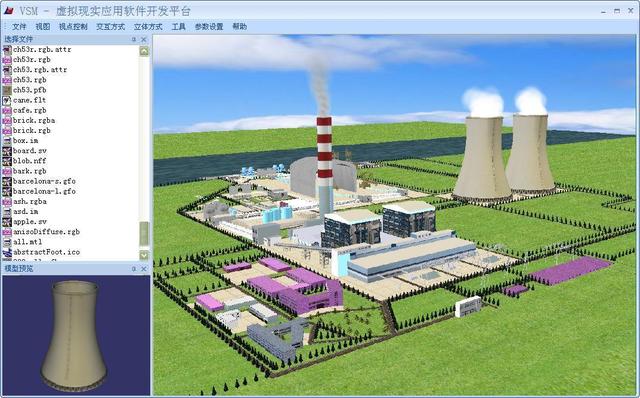The height and width of the screenshot is (398, 640).
Task: Open the 文件 menu
Action: pos(19,27)
